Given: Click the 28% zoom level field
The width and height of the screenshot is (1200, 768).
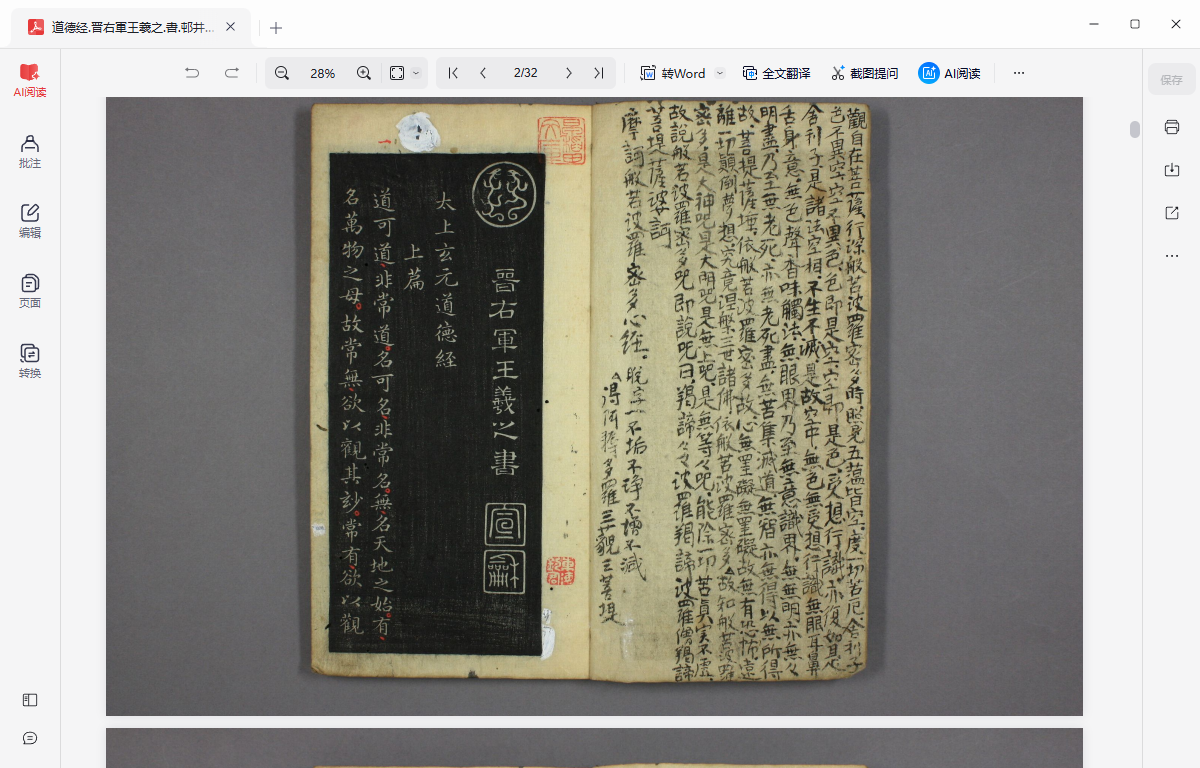Looking at the screenshot, I should [323, 73].
